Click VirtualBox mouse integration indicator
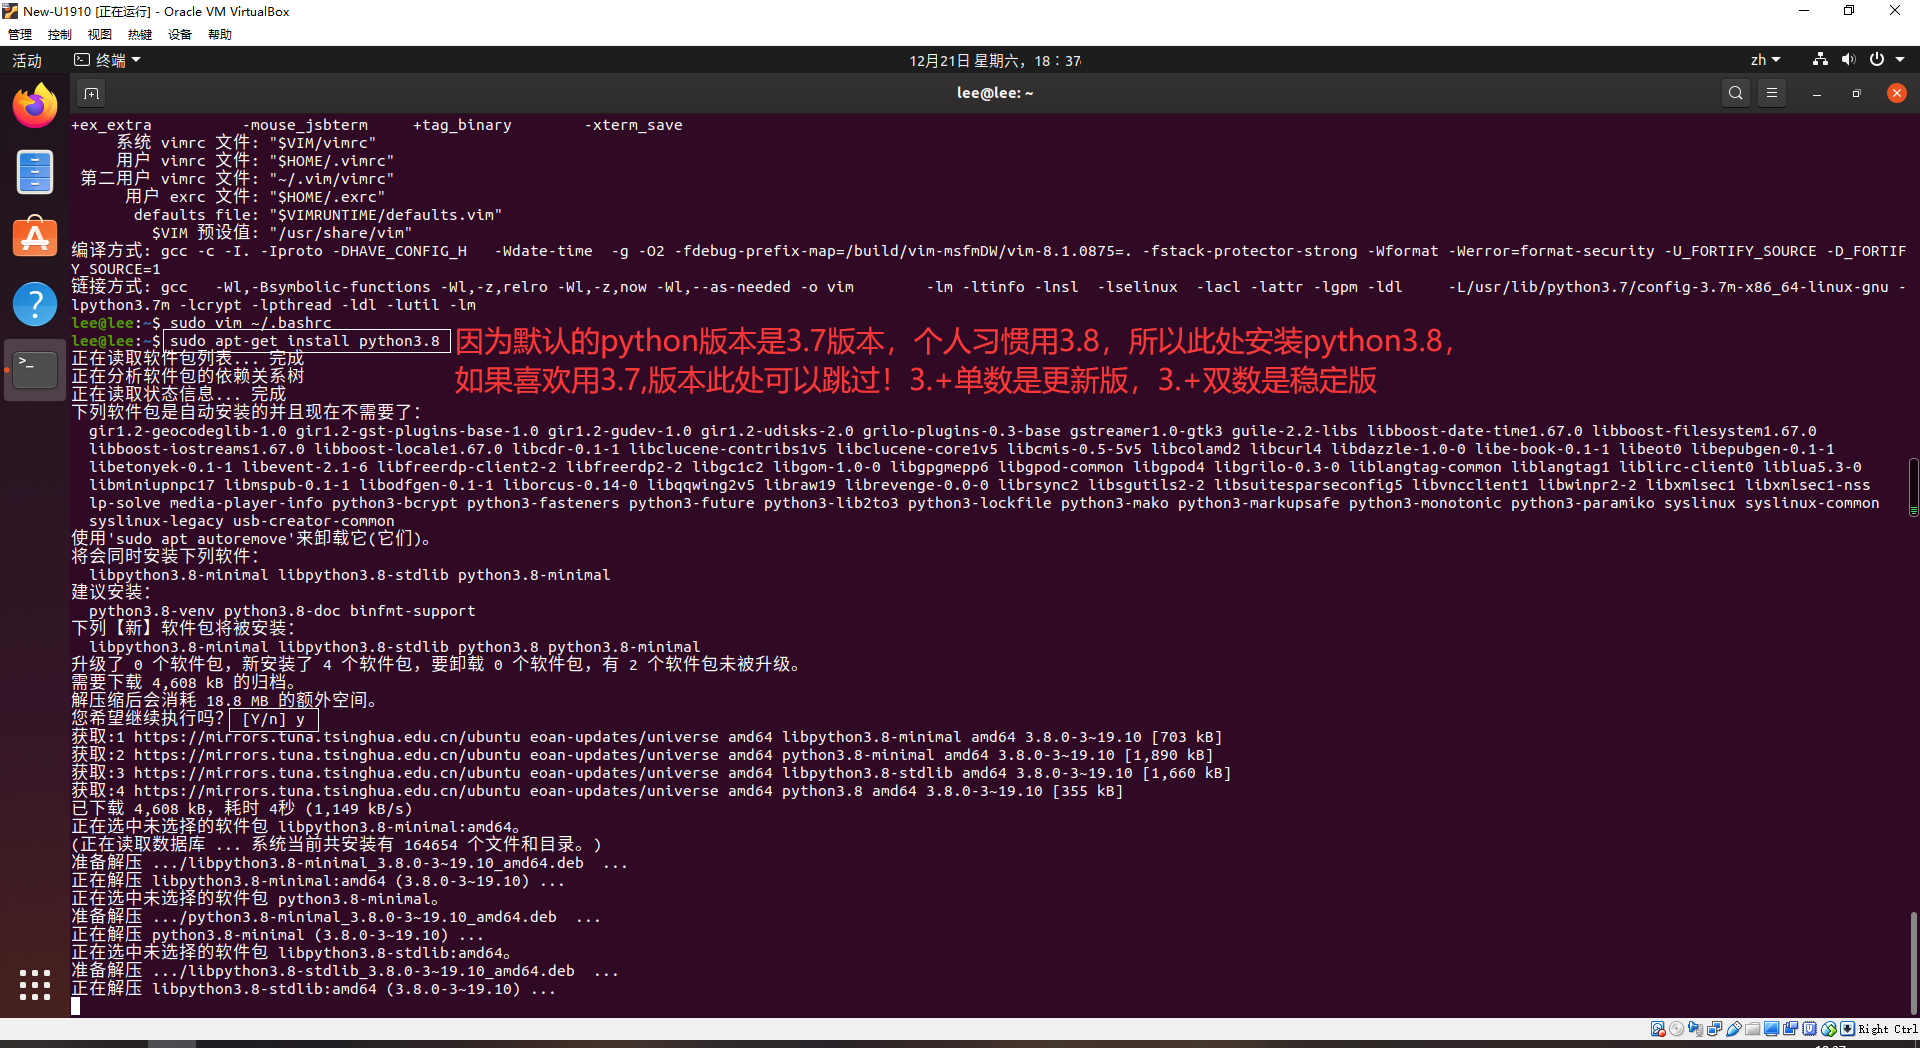Viewport: 1920px width, 1048px height. click(1829, 1029)
